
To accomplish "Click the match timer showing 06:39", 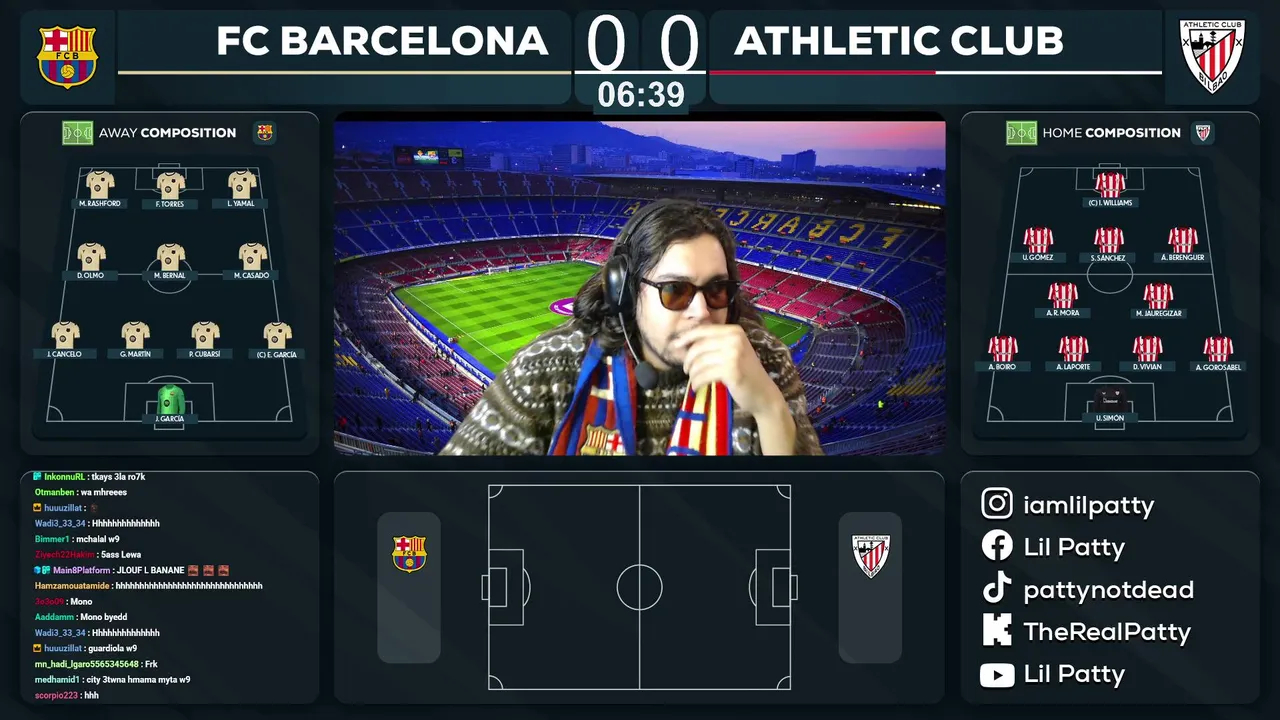I will [x=641, y=95].
